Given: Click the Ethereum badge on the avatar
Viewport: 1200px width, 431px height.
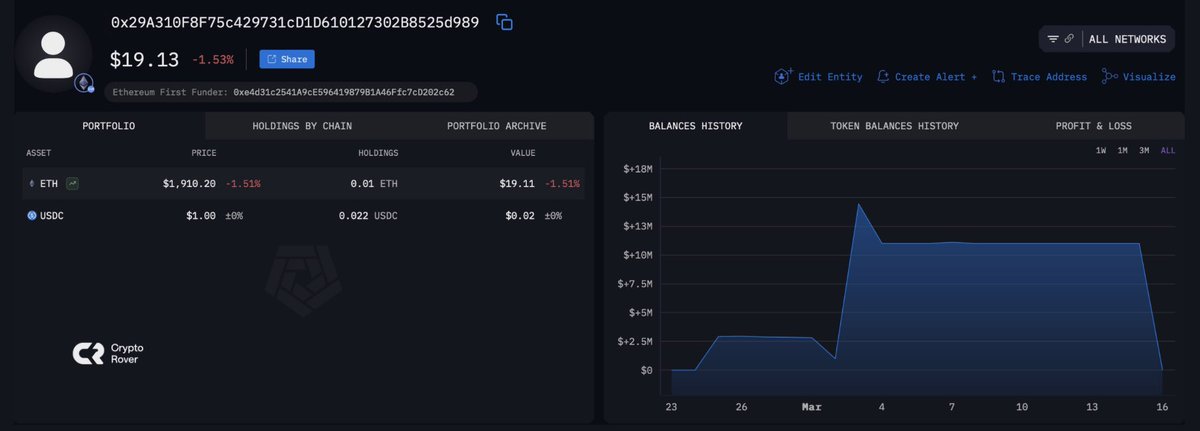Looking at the screenshot, I should coord(83,84).
